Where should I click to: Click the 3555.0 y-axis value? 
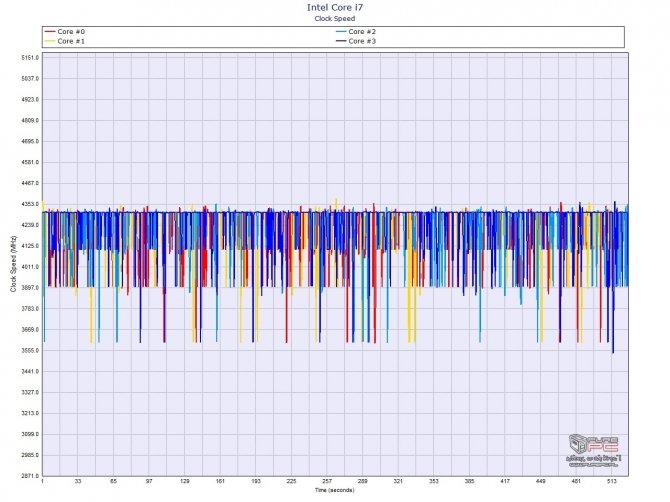(30, 350)
